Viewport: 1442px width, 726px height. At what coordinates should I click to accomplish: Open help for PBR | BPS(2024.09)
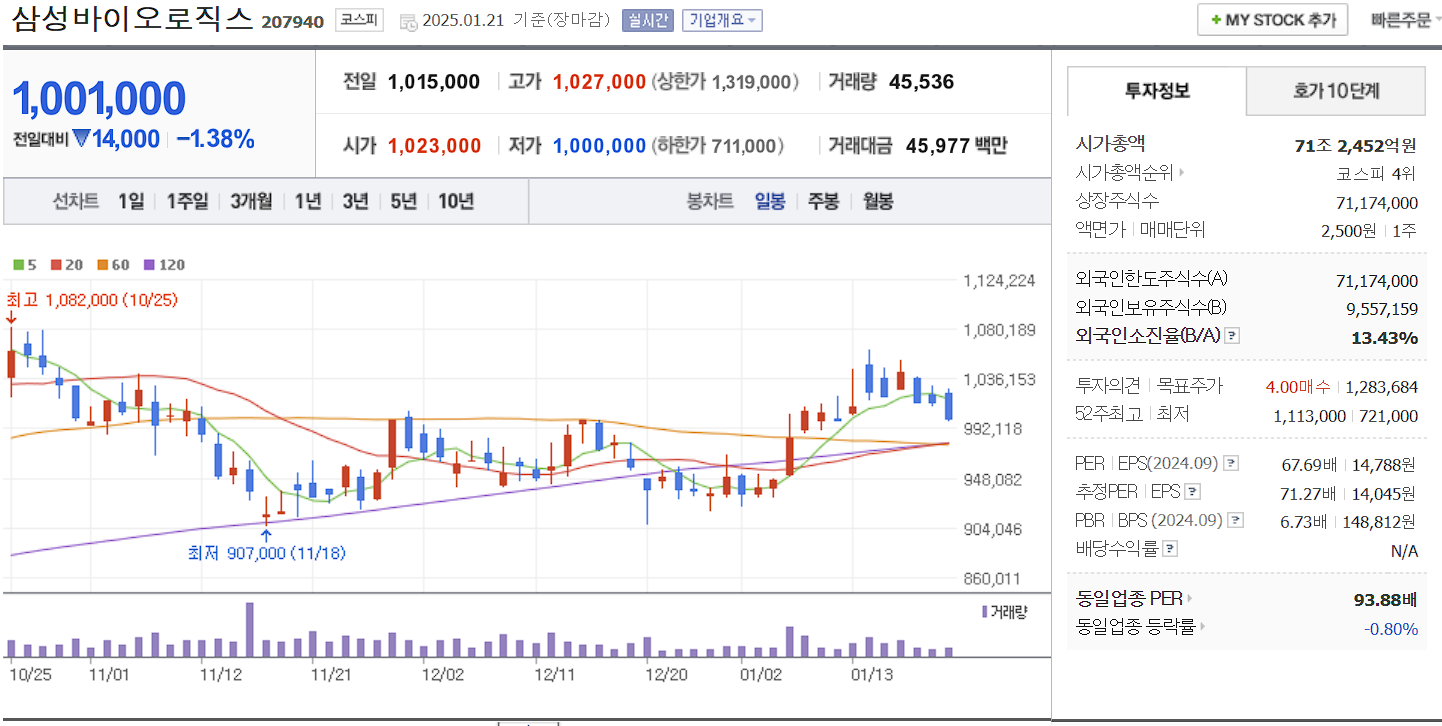1235,519
